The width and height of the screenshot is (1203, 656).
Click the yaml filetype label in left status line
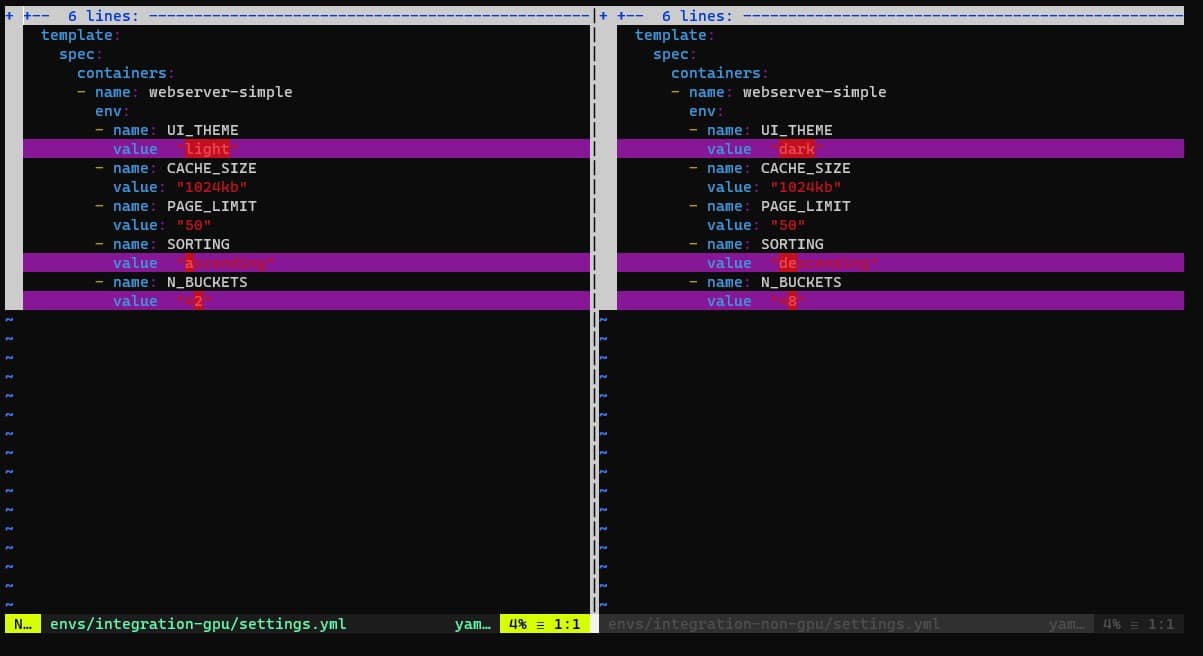[x=473, y=624]
